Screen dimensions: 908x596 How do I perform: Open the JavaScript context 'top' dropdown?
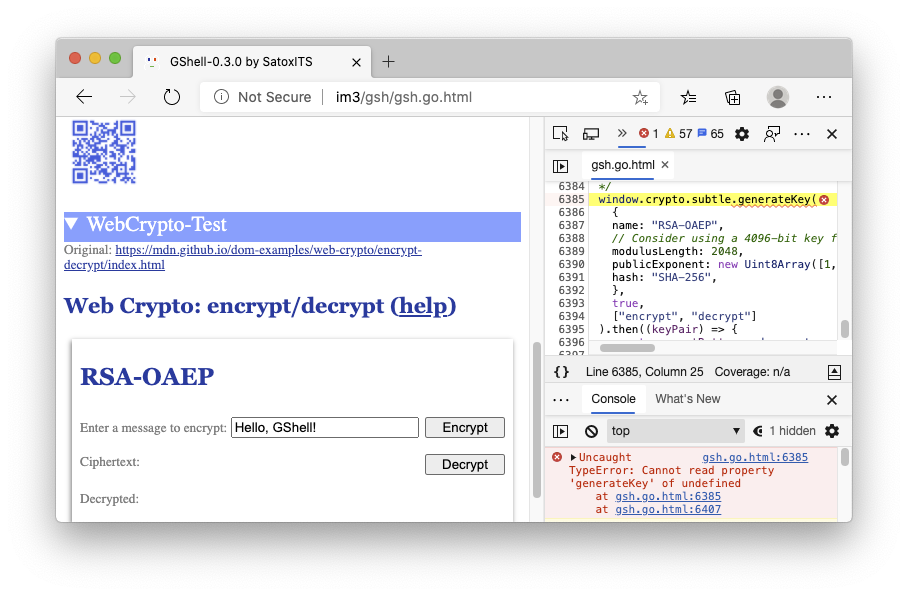tap(676, 431)
